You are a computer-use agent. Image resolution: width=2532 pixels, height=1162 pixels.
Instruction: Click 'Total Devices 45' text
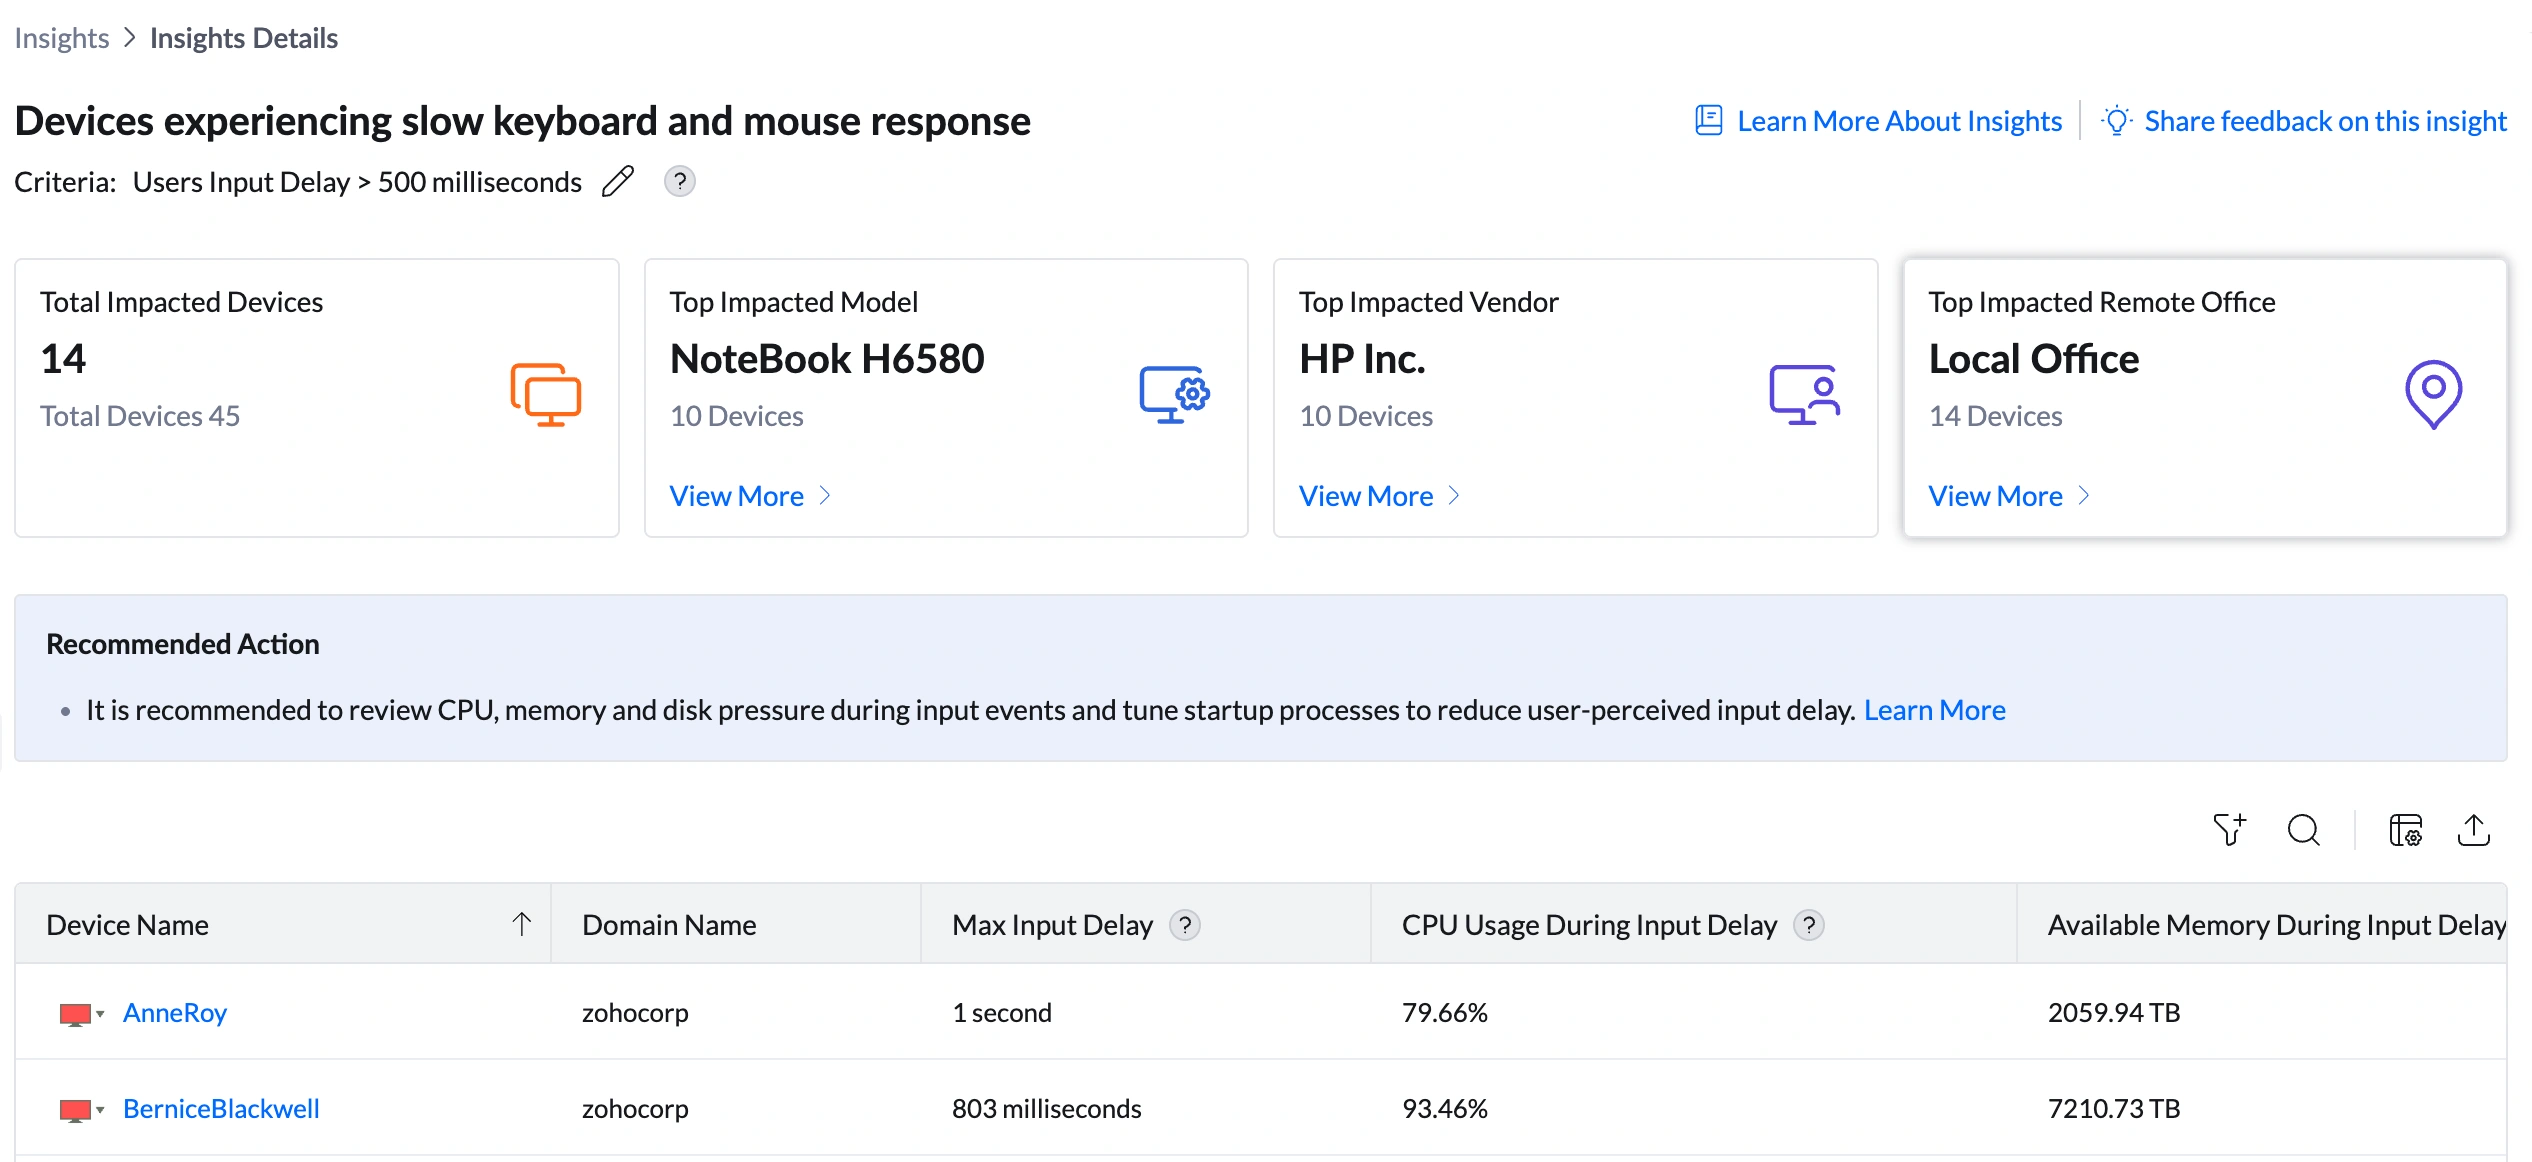[140, 416]
